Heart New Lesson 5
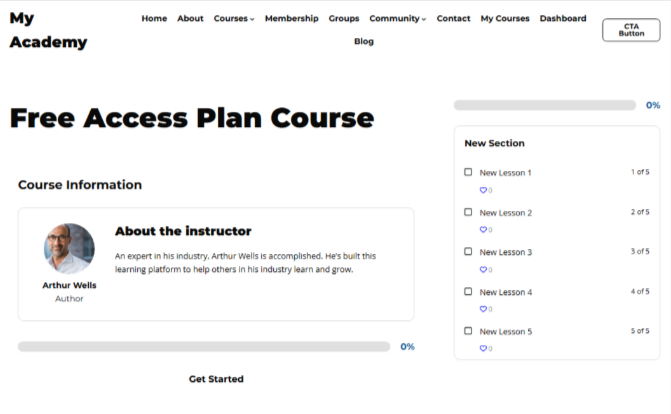The image size is (671, 414). tap(483, 349)
